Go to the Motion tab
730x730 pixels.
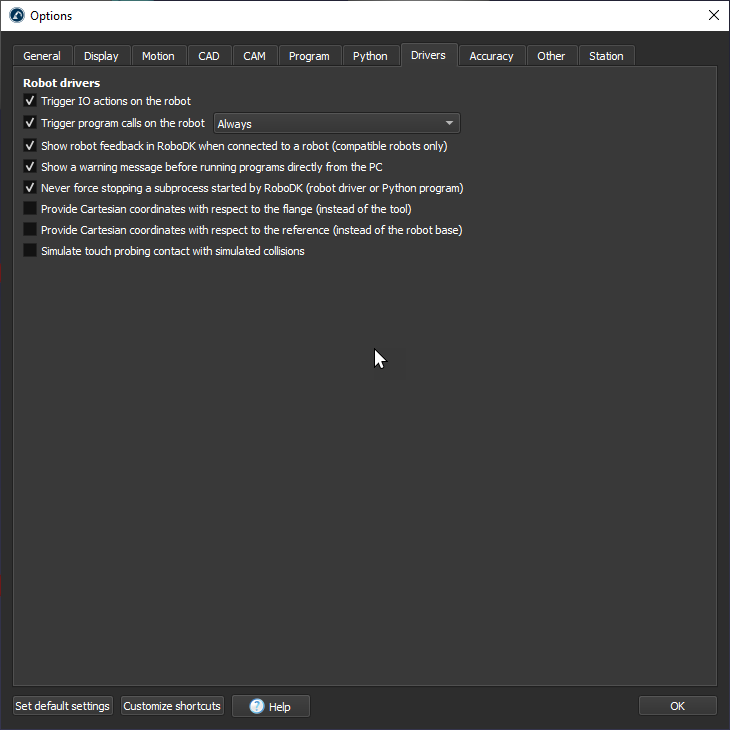(158, 56)
